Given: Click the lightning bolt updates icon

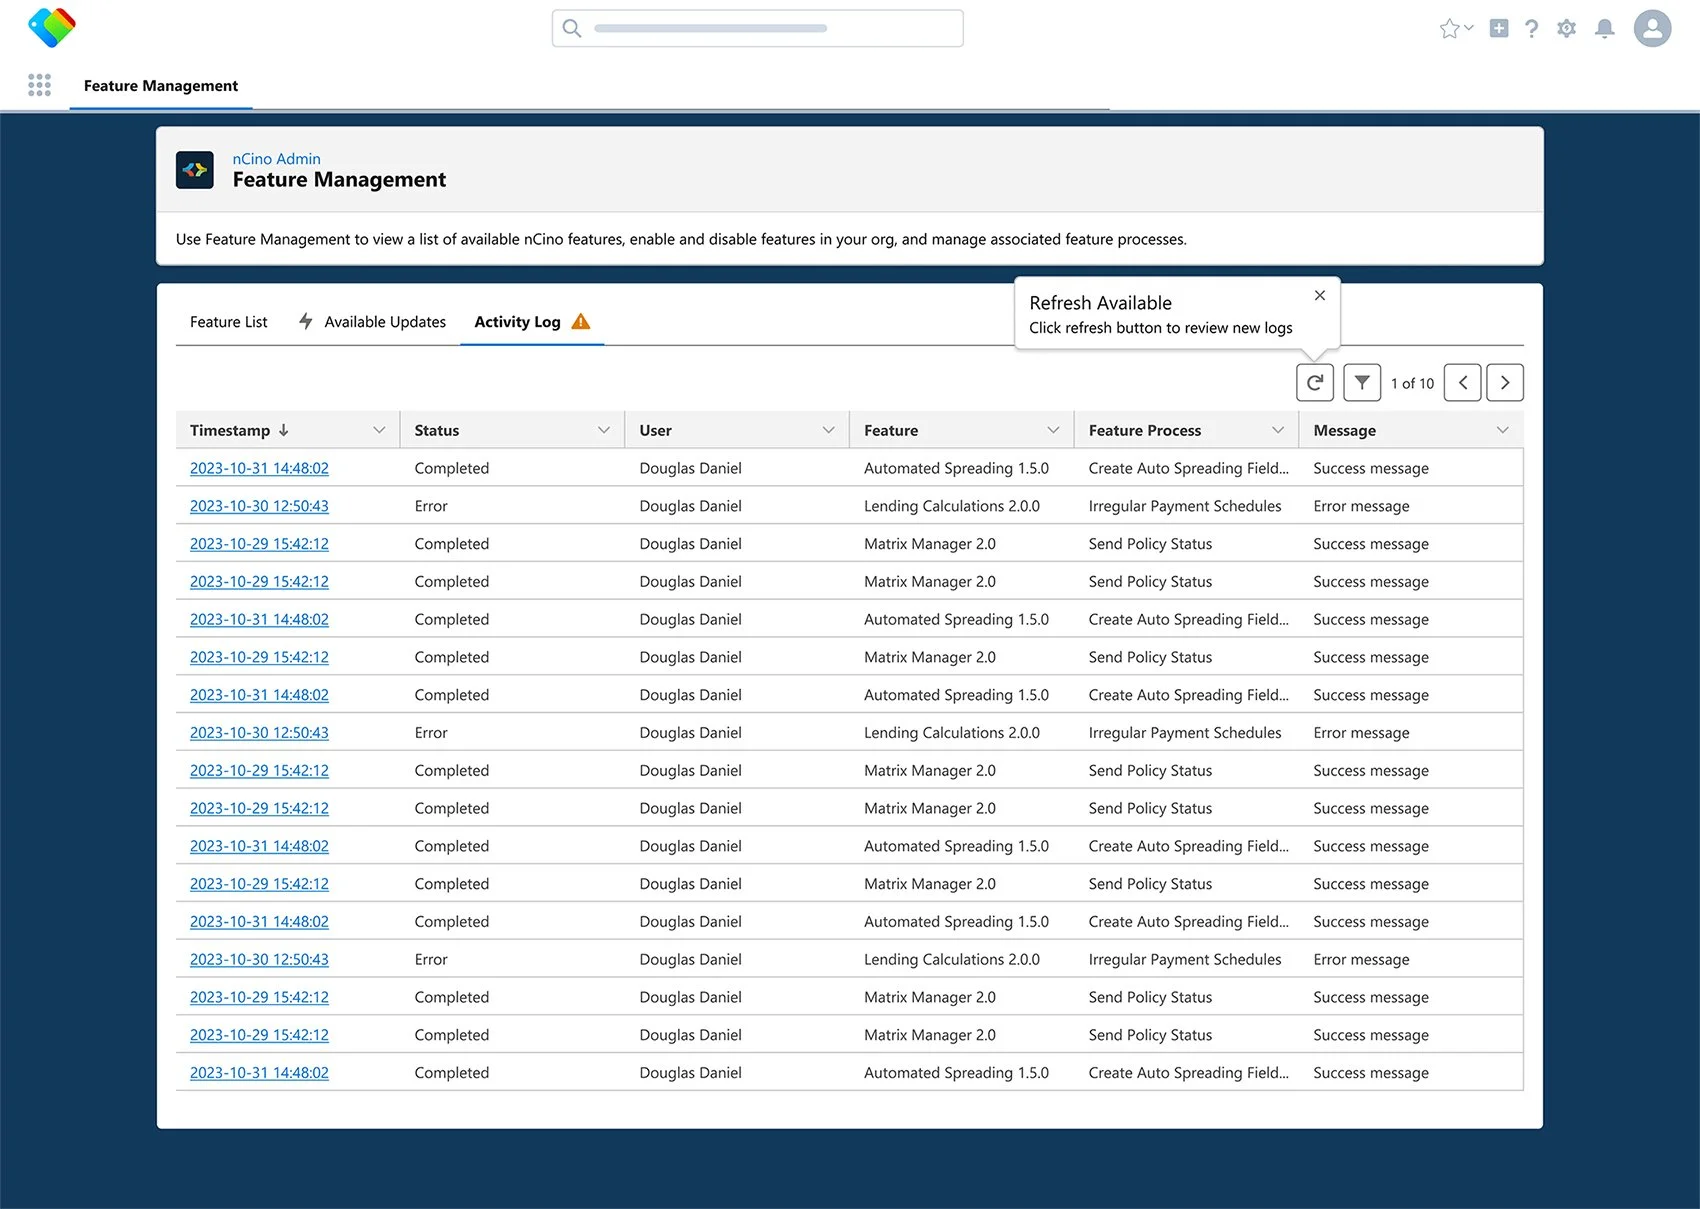Looking at the screenshot, I should tap(306, 321).
